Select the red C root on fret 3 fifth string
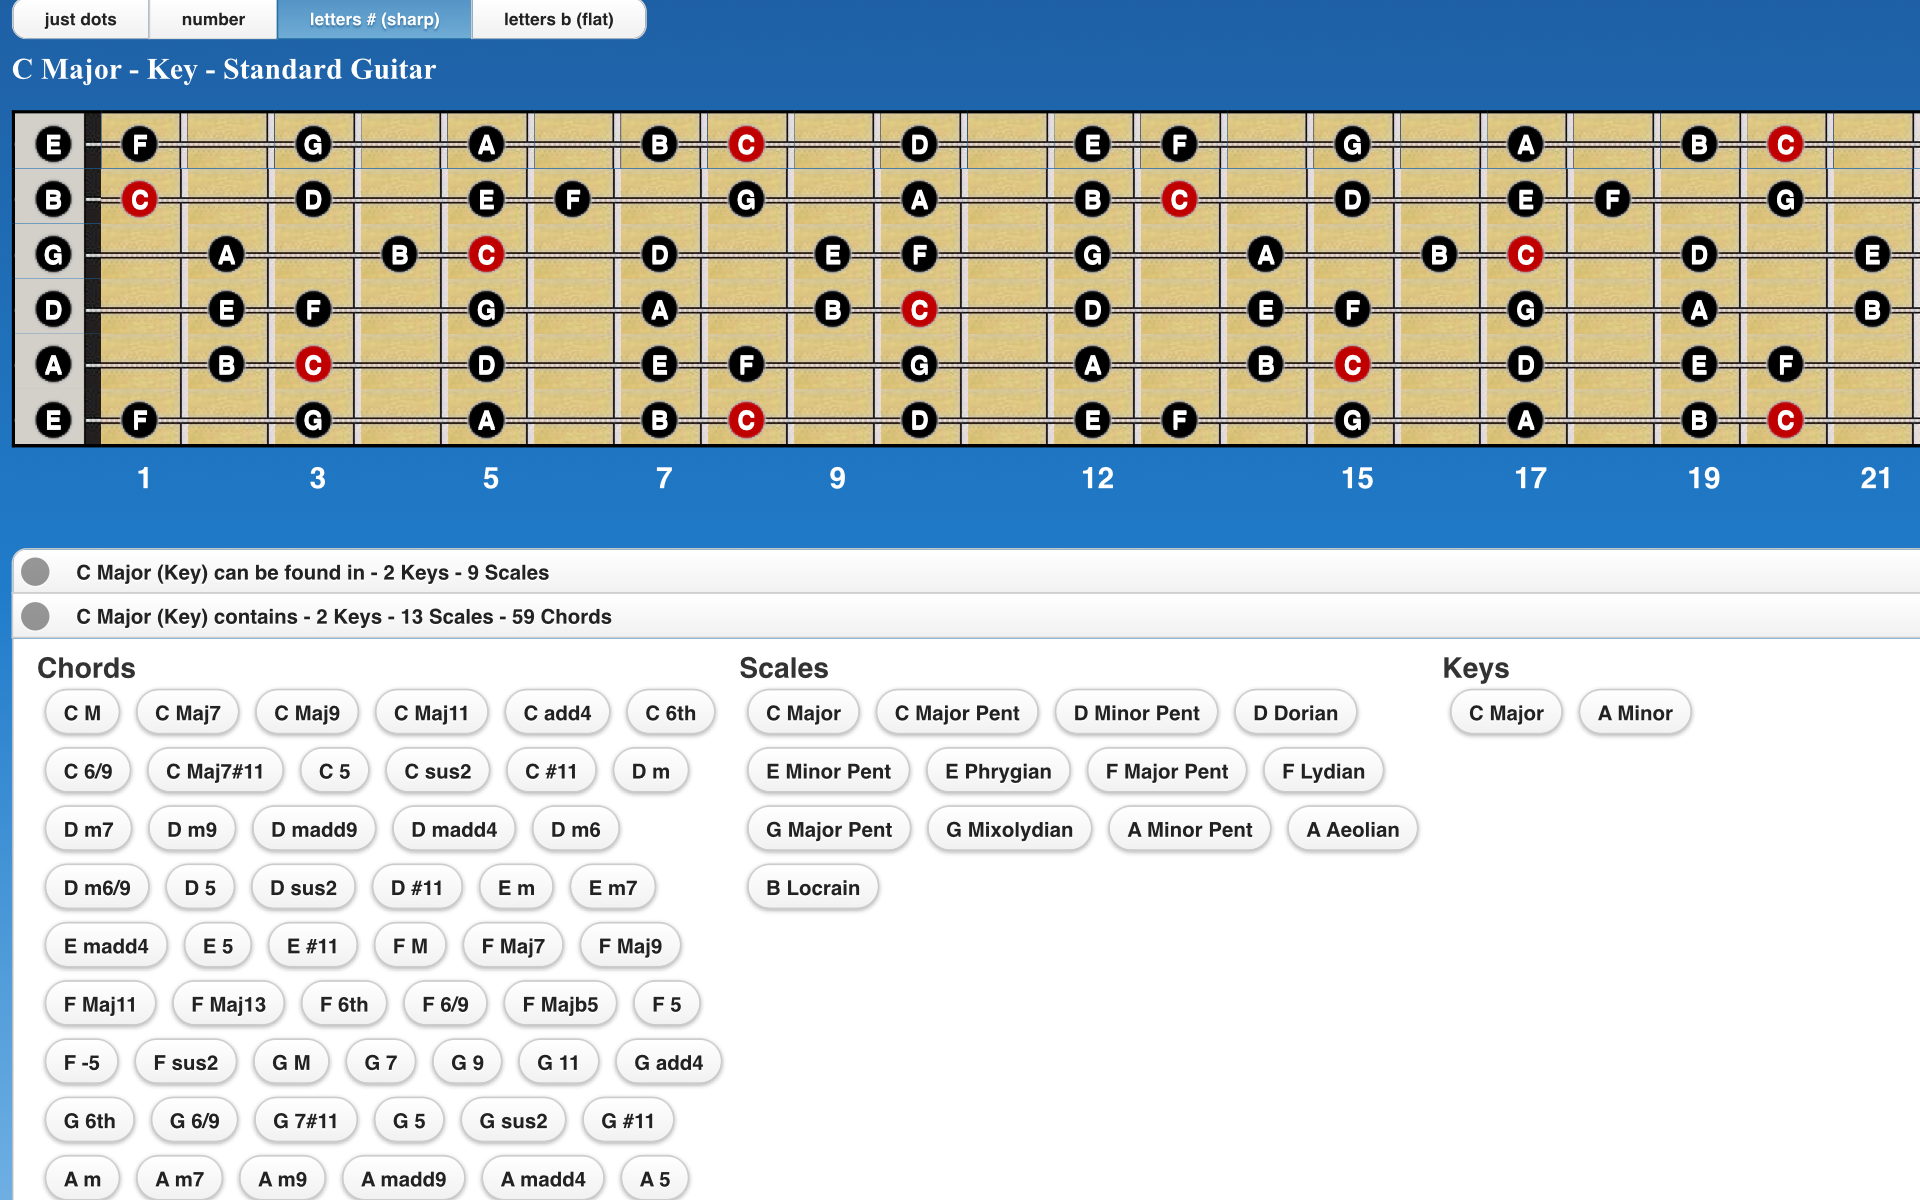 click(x=313, y=365)
